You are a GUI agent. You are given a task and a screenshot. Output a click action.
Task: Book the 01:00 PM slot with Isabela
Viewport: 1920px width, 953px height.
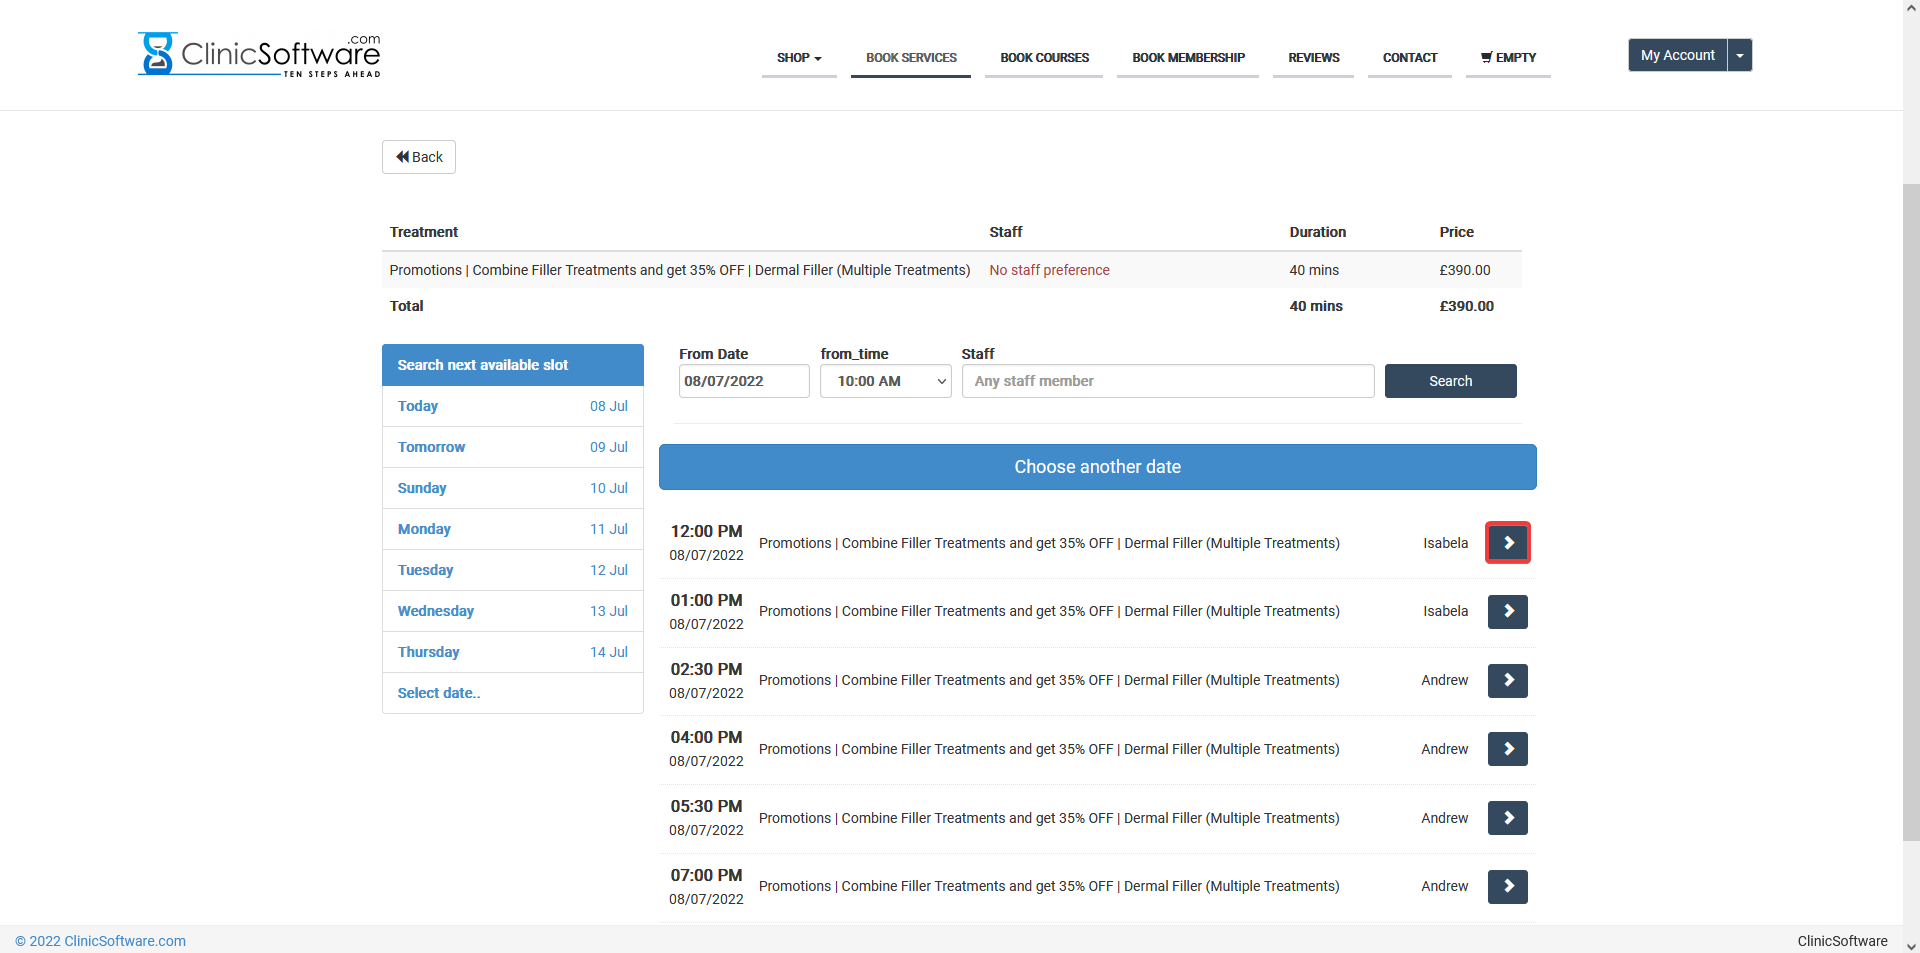coord(1507,612)
